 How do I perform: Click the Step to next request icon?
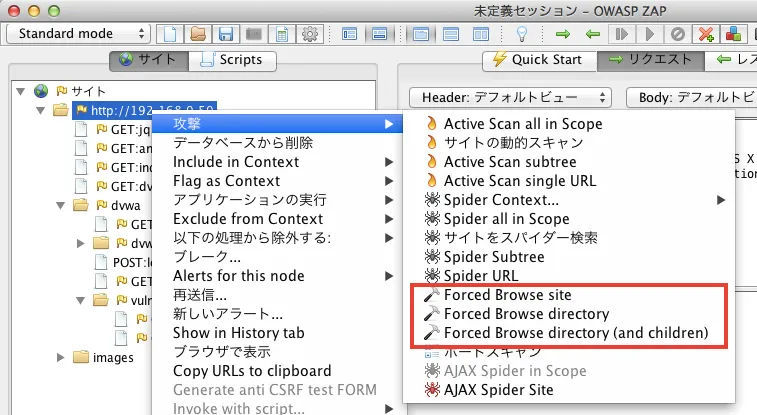[x=621, y=34]
